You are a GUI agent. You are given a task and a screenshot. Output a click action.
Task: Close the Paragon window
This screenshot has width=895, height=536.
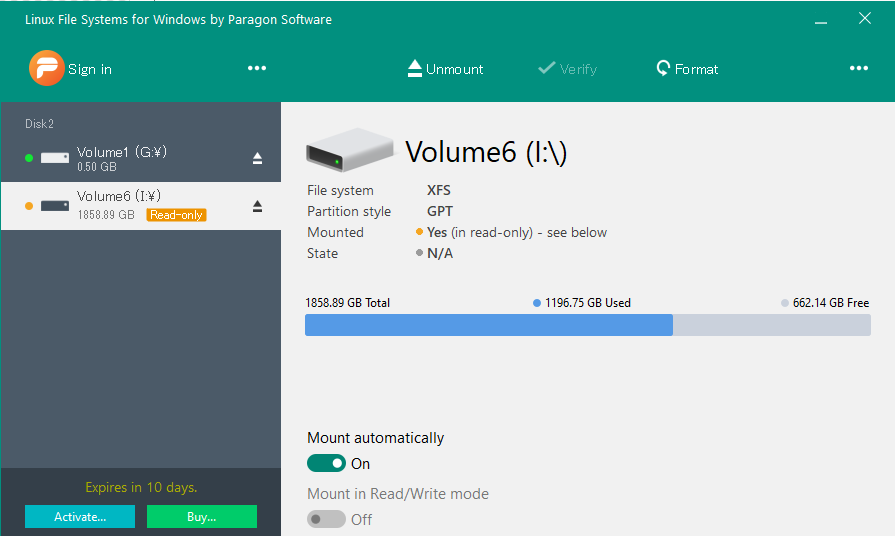coord(865,18)
